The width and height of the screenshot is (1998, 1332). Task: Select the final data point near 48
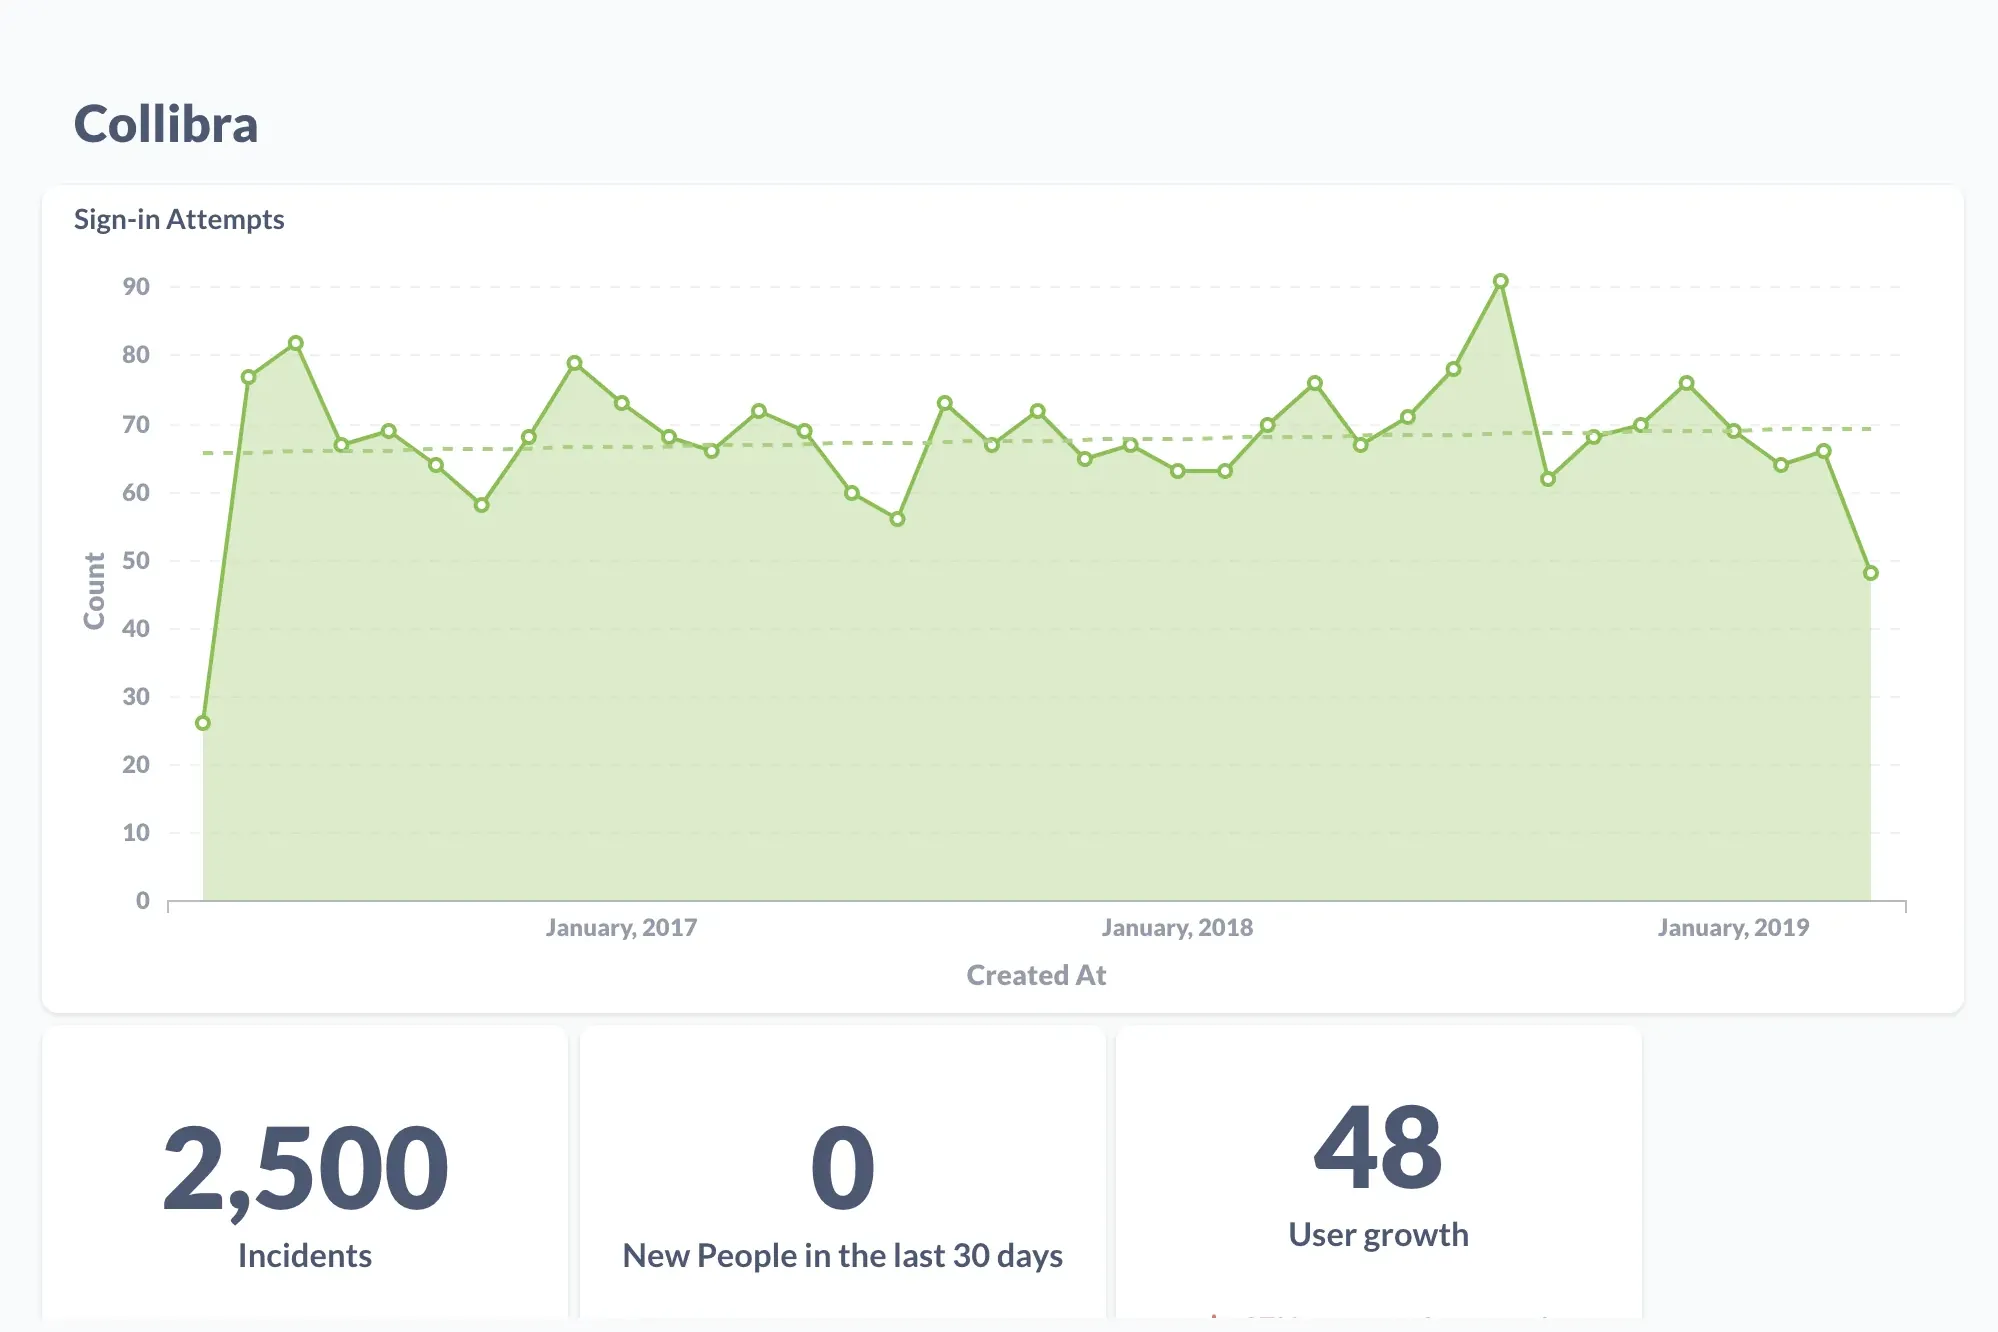click(1870, 573)
